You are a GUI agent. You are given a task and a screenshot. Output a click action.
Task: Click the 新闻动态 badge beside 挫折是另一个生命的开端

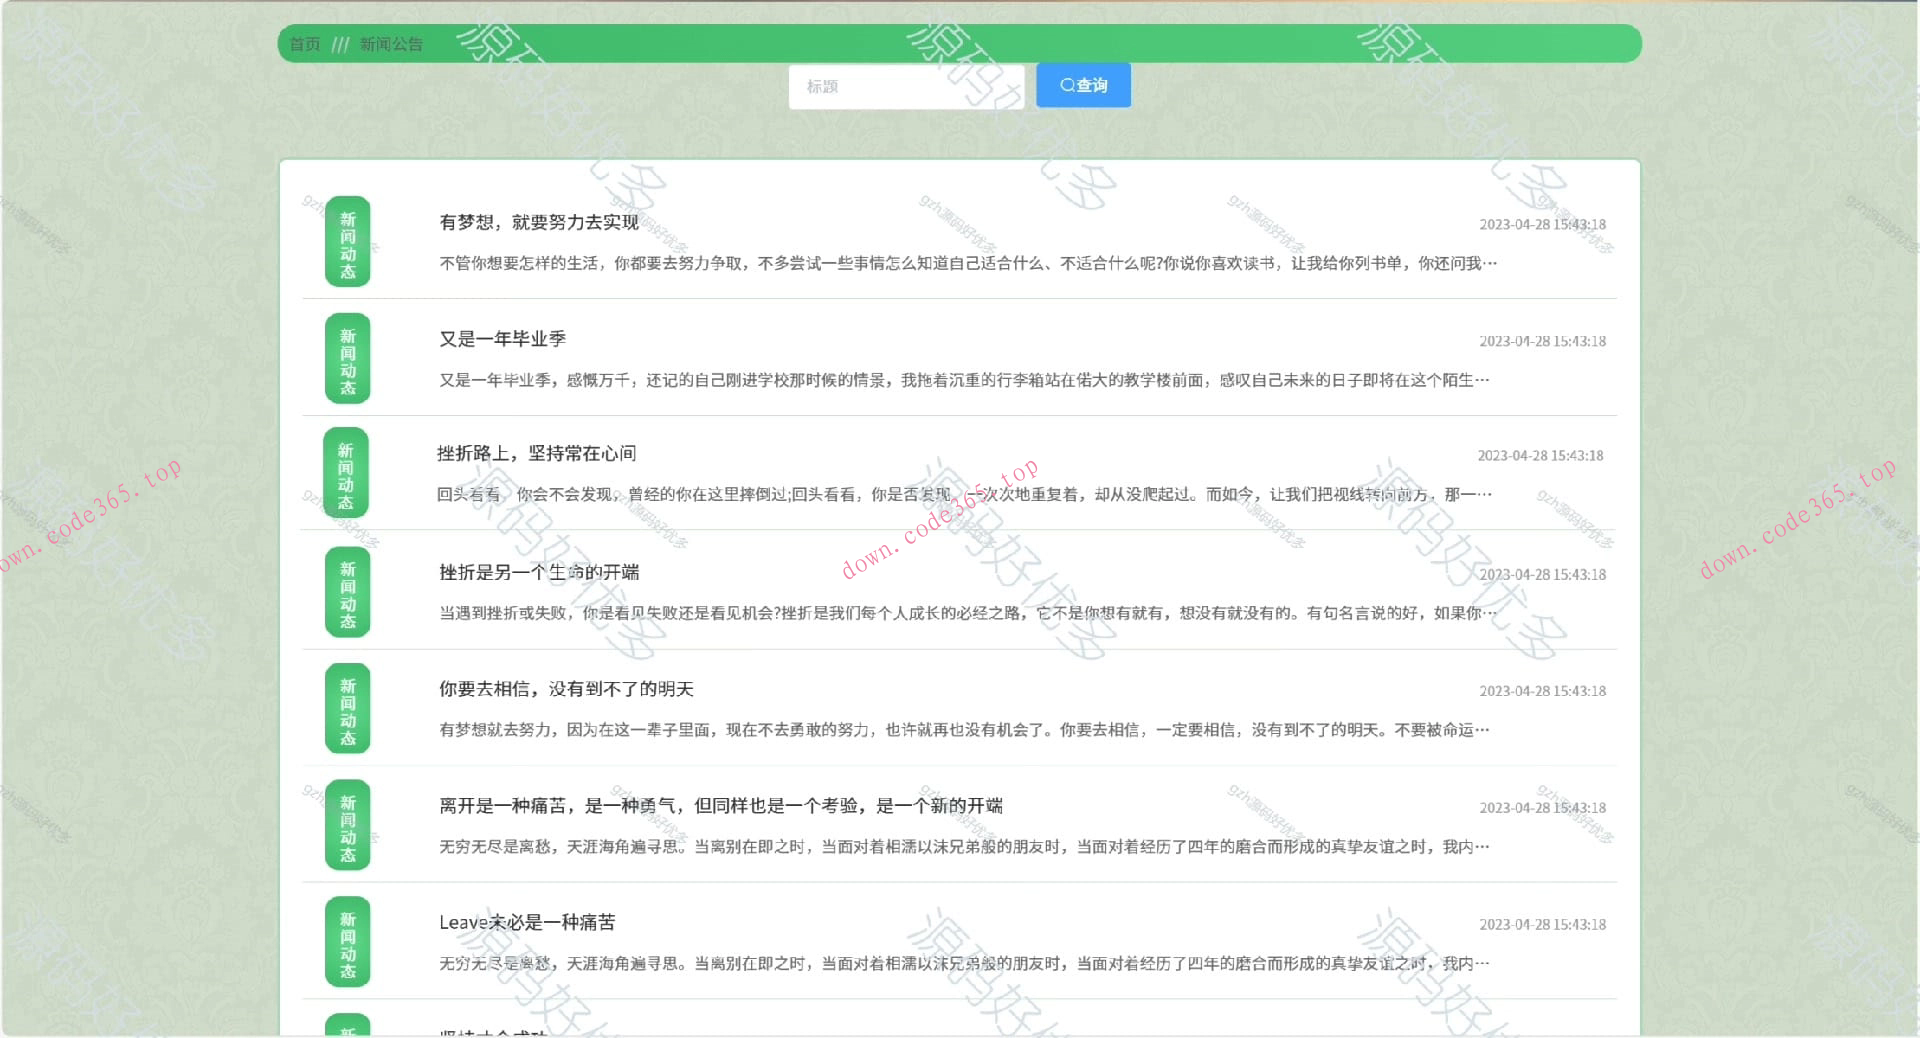pyautogui.click(x=347, y=590)
